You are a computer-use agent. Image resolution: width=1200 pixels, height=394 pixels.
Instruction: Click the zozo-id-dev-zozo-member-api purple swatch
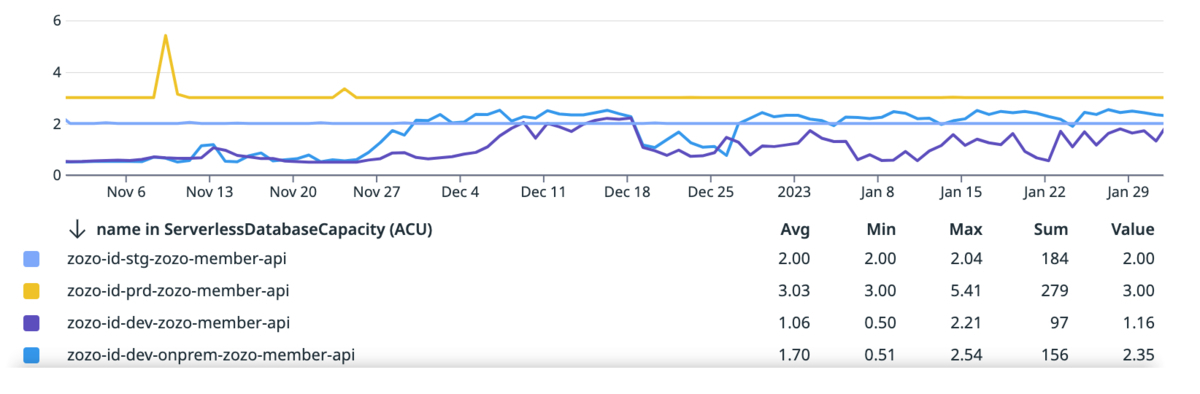(31, 323)
